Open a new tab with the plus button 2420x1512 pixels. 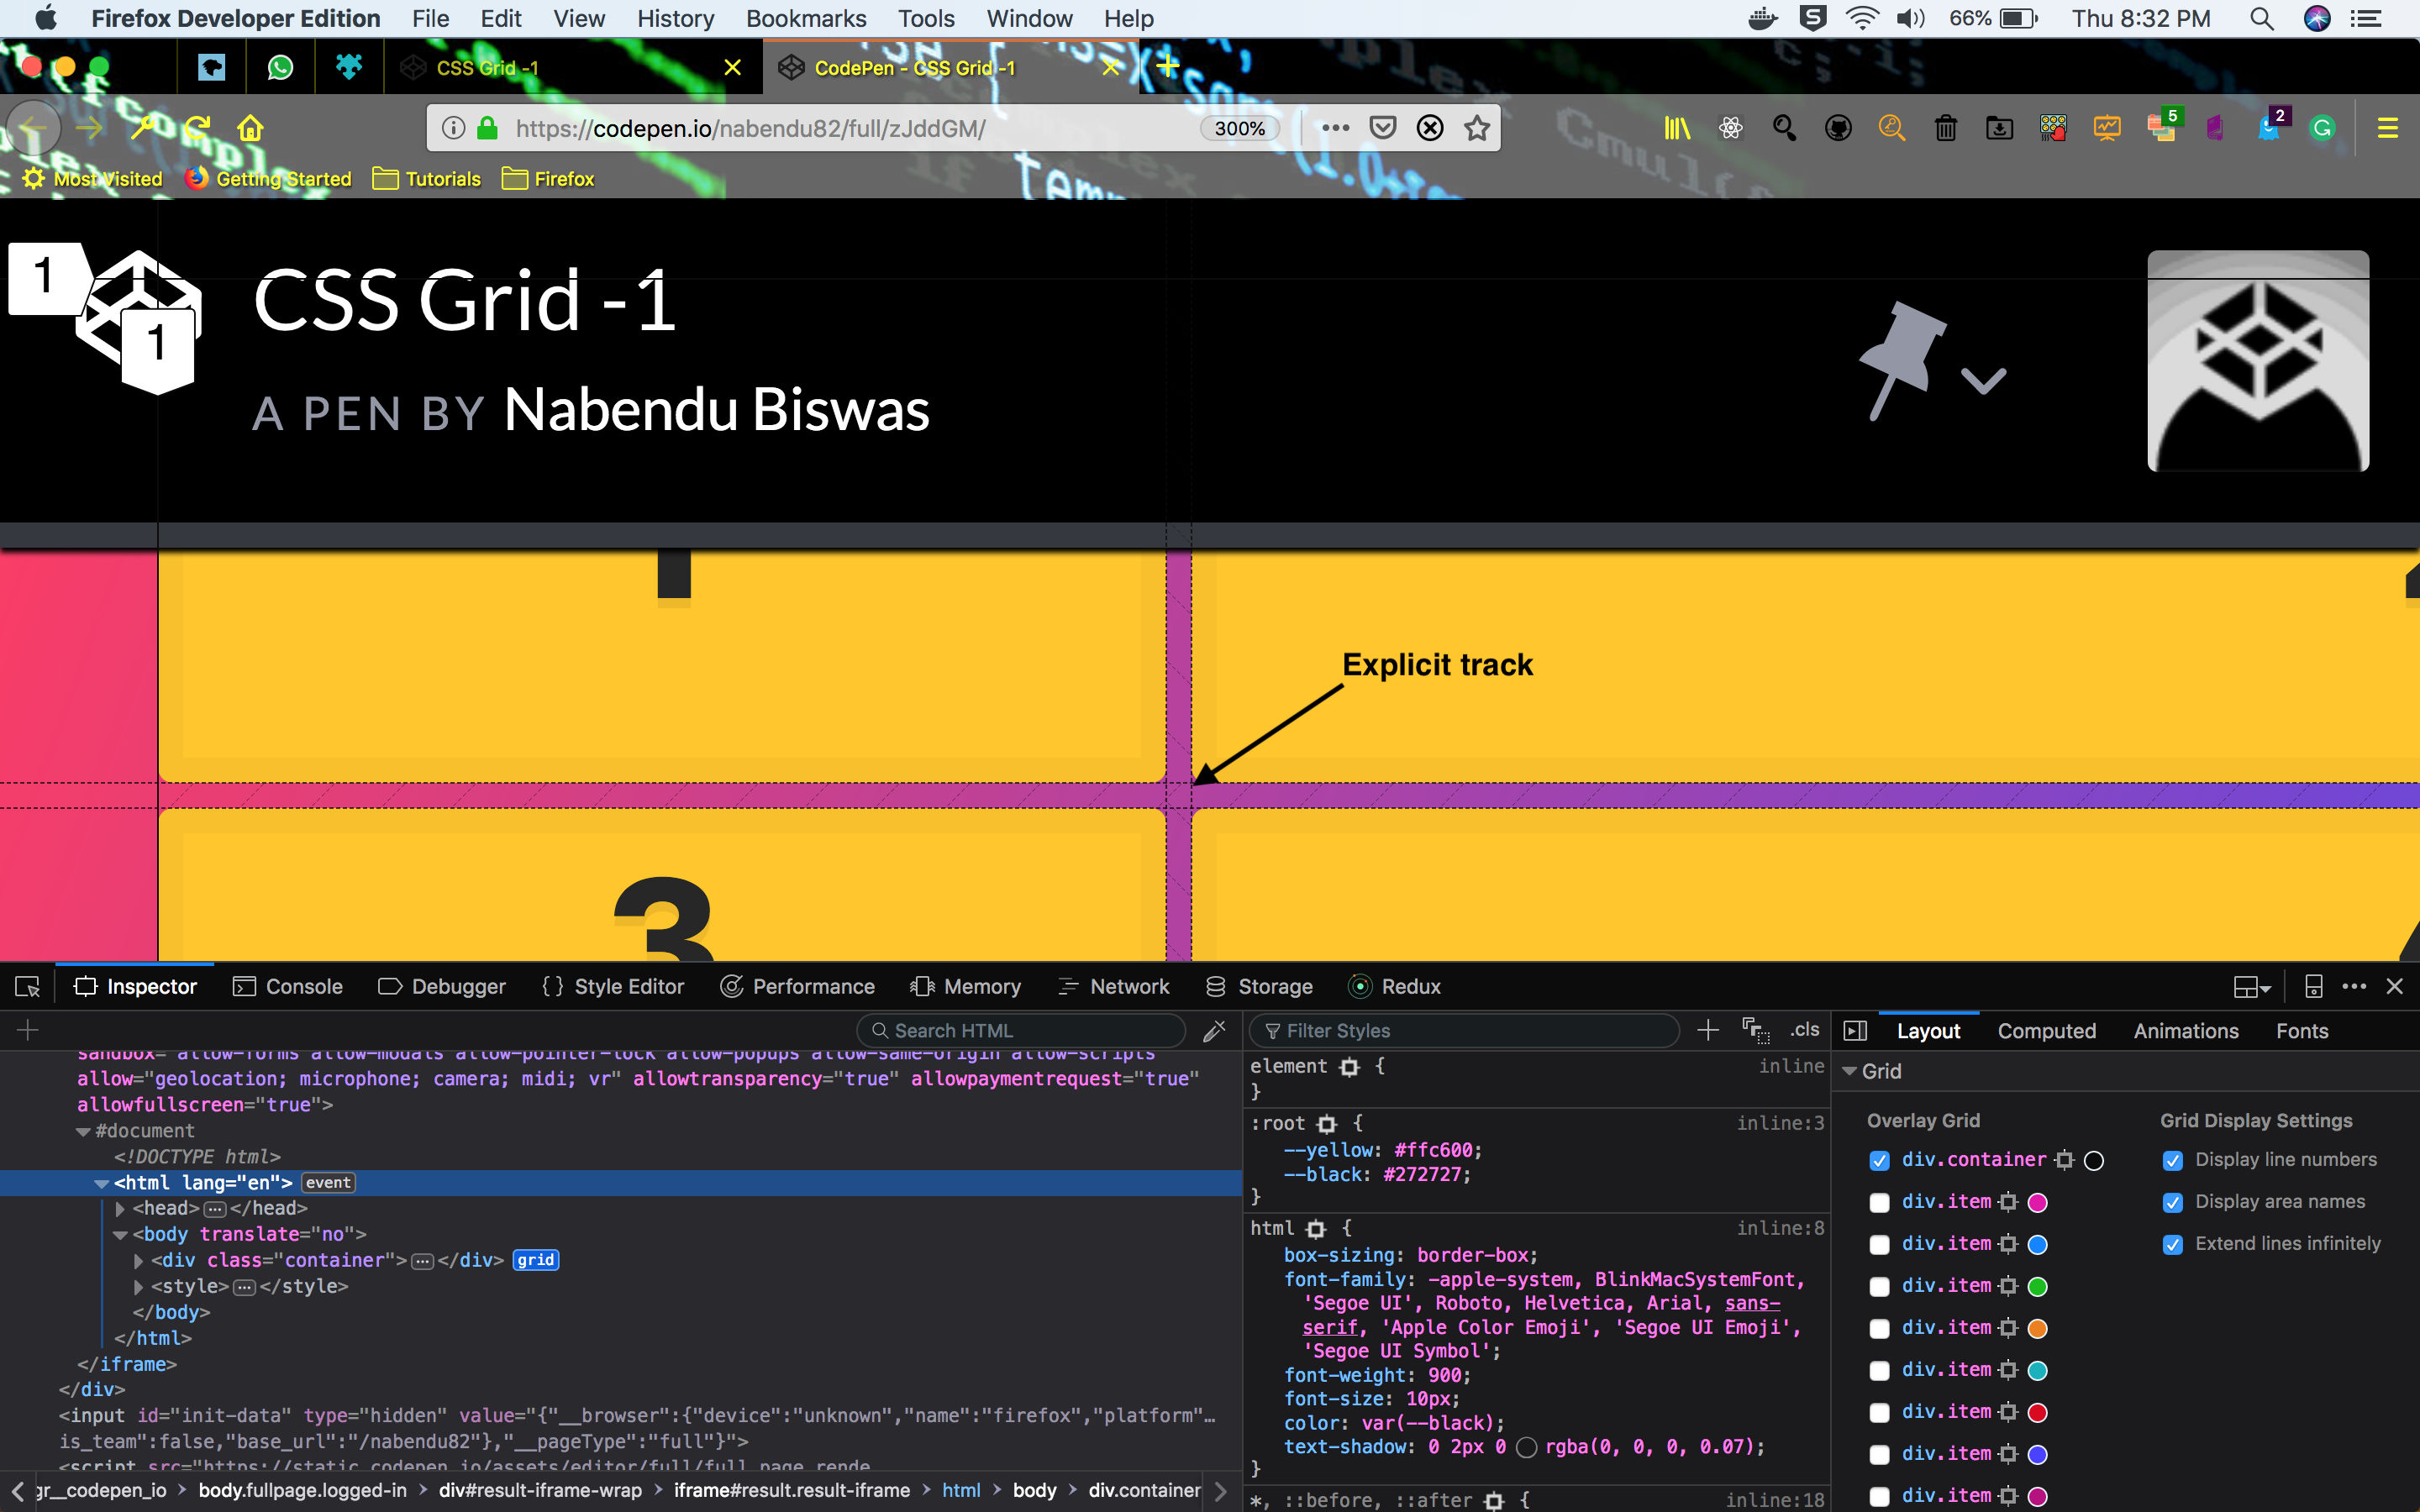tap(1167, 67)
